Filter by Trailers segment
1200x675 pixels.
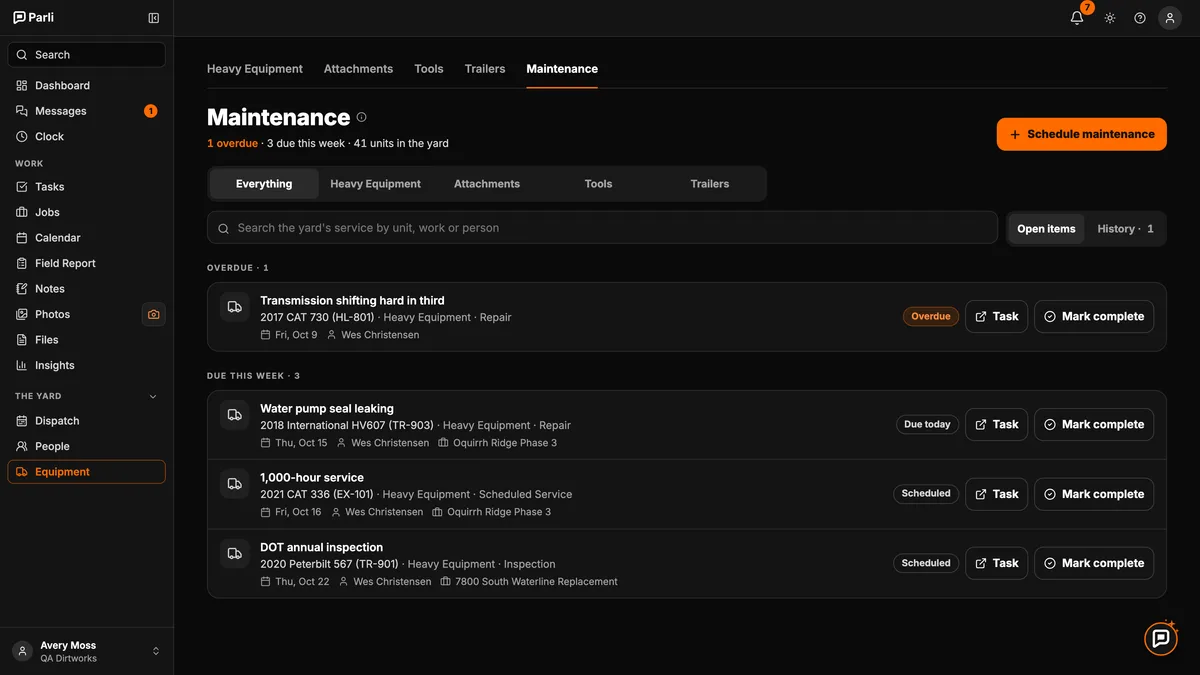pyautogui.click(x=710, y=184)
